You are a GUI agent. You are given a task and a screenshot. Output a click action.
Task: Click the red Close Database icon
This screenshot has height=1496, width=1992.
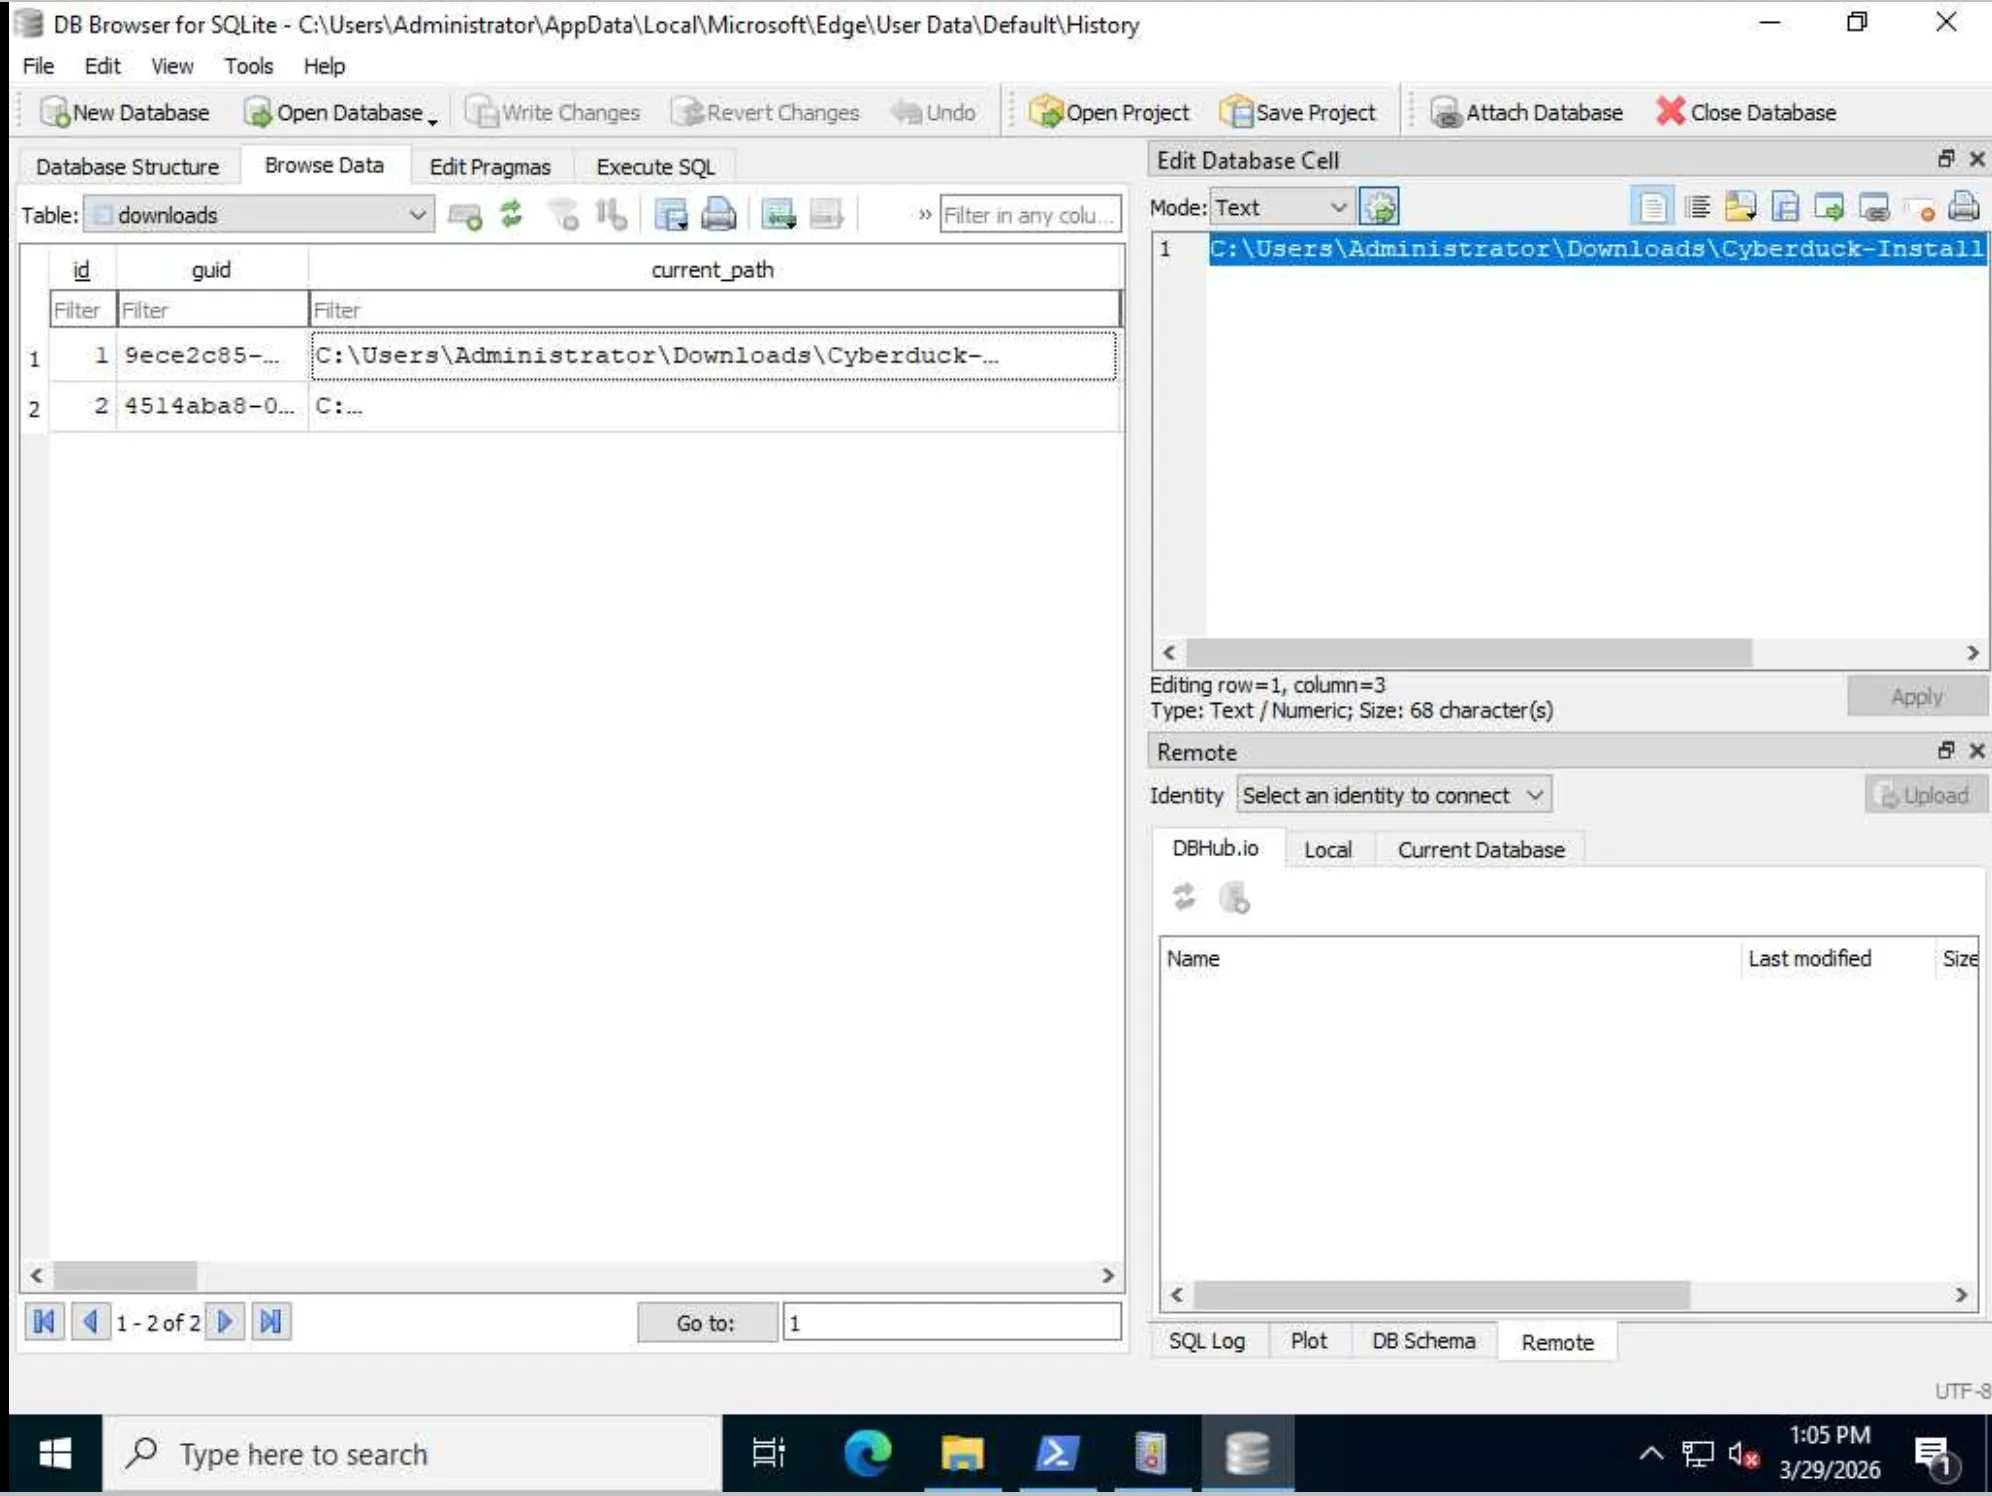click(1670, 111)
